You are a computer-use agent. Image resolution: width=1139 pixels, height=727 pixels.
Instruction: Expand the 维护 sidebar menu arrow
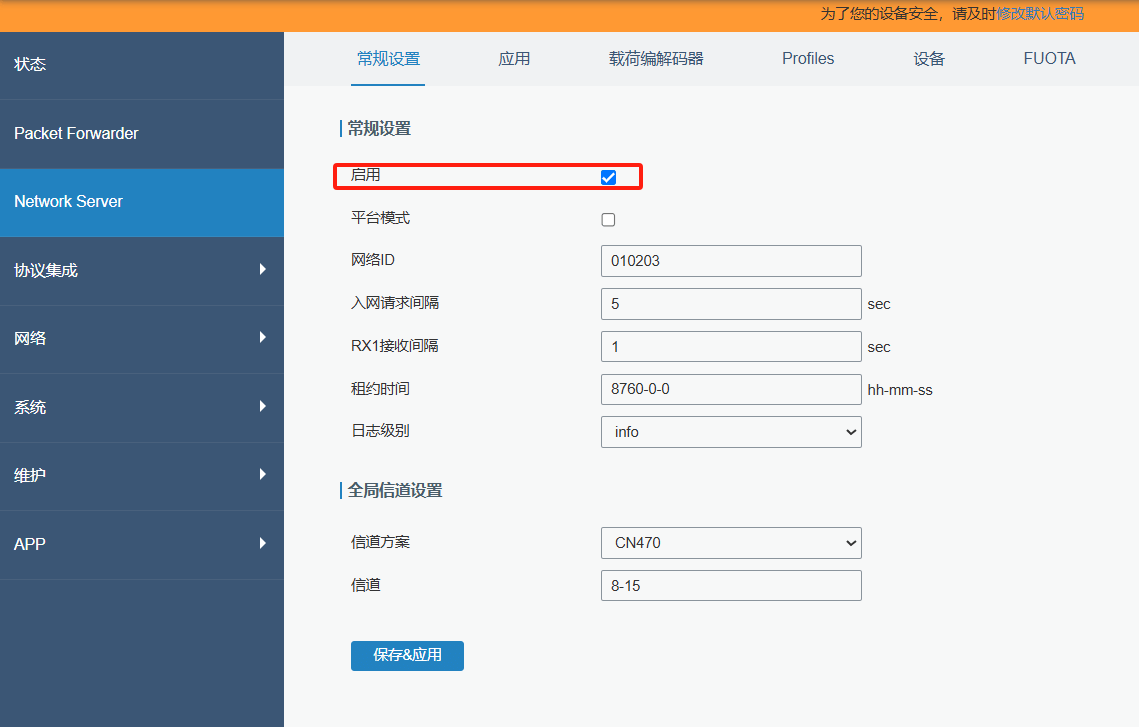(x=262, y=474)
